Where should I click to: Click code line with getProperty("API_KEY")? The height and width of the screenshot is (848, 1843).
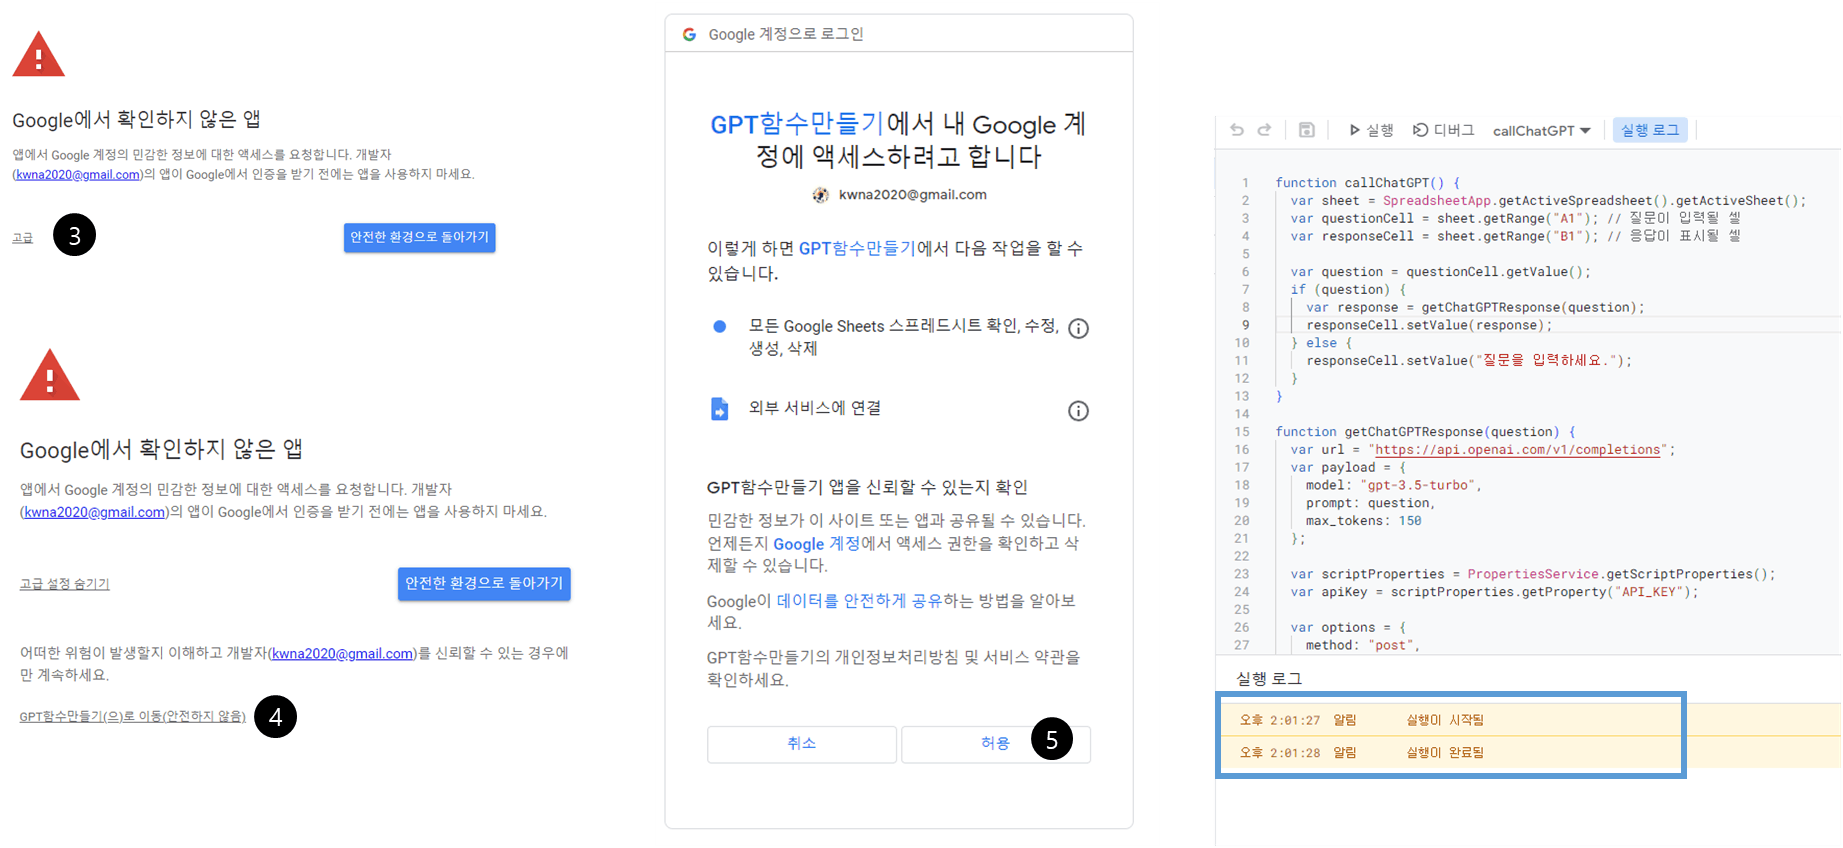pos(1494,592)
